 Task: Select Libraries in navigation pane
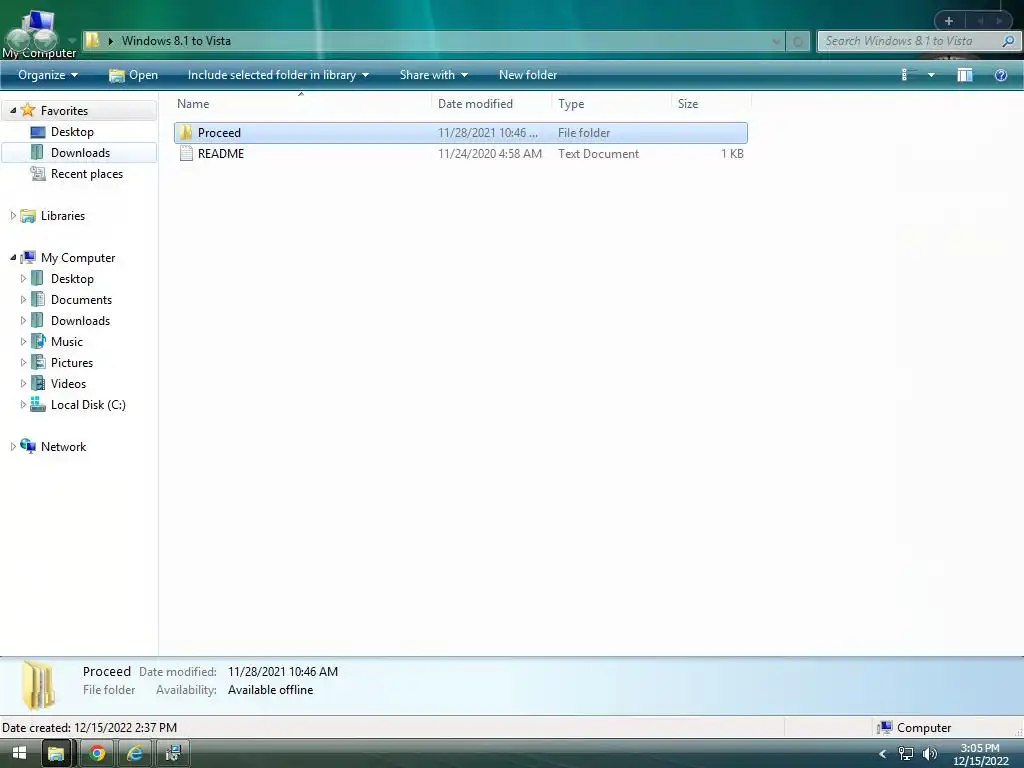63,216
